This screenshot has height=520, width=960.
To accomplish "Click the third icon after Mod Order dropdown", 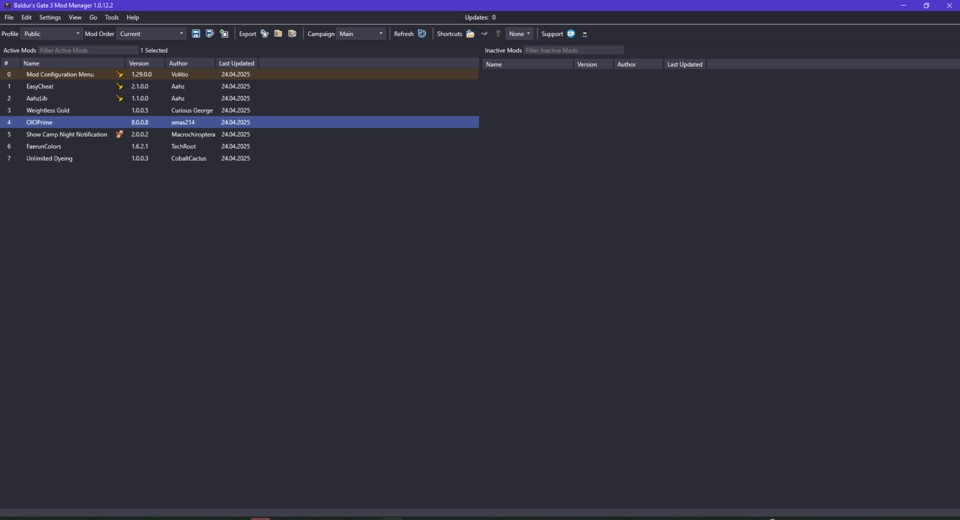I will pos(224,34).
